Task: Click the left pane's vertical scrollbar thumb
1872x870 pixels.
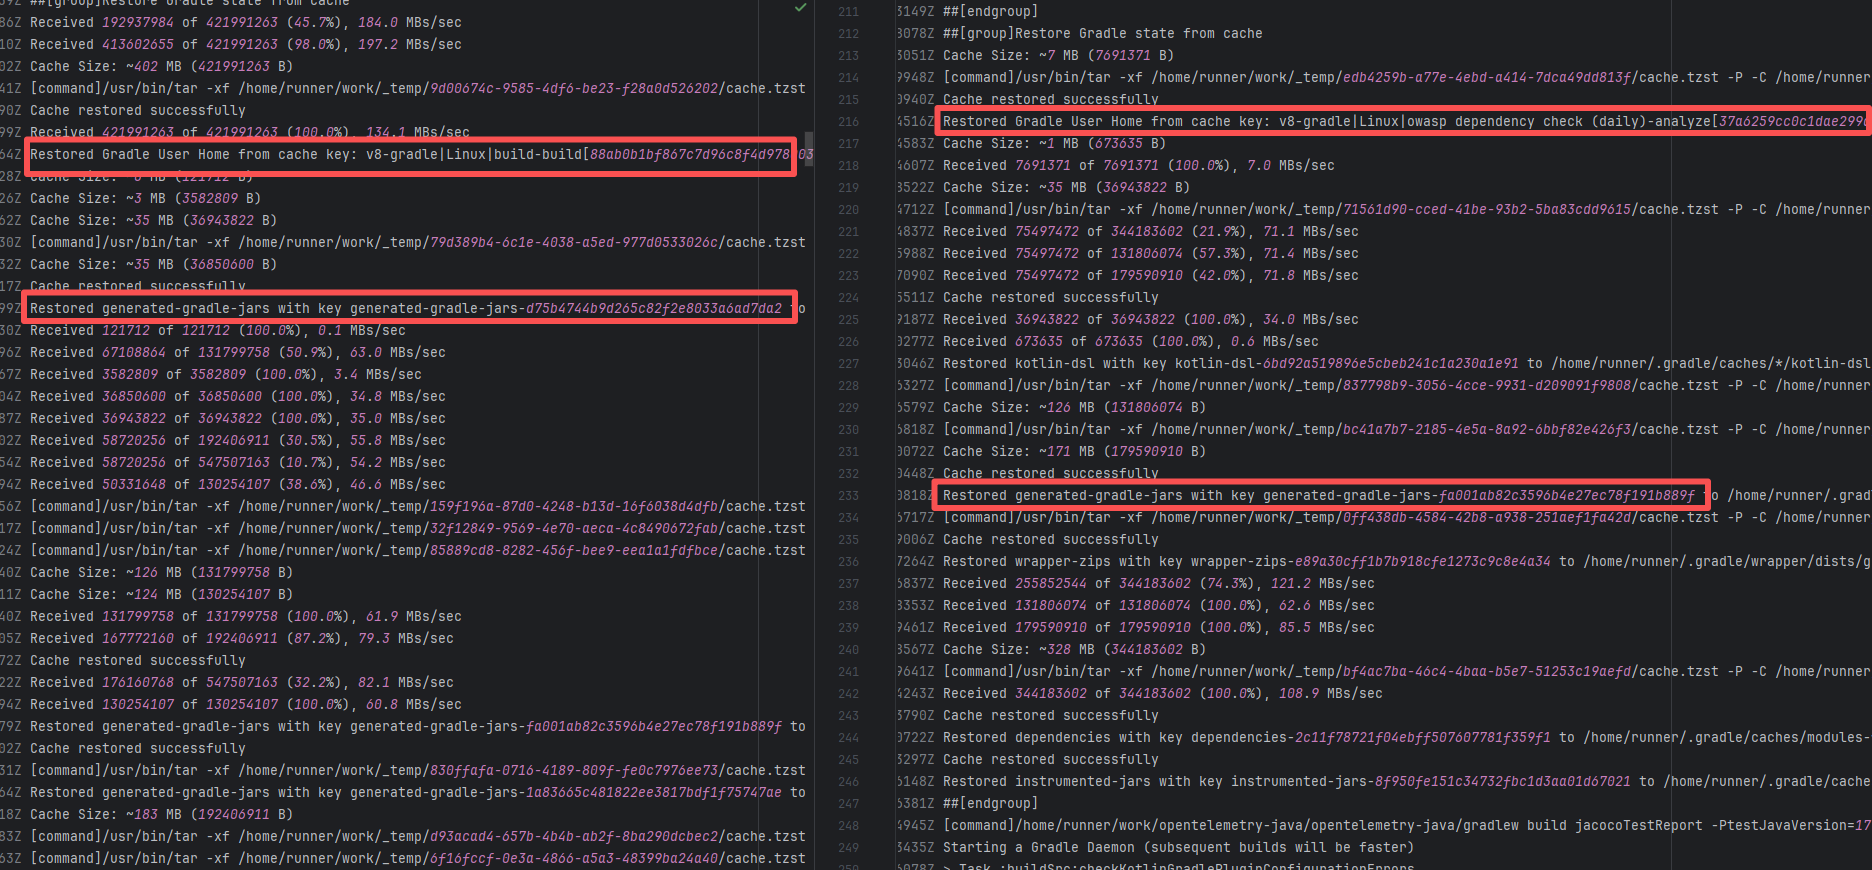Action: [809, 147]
